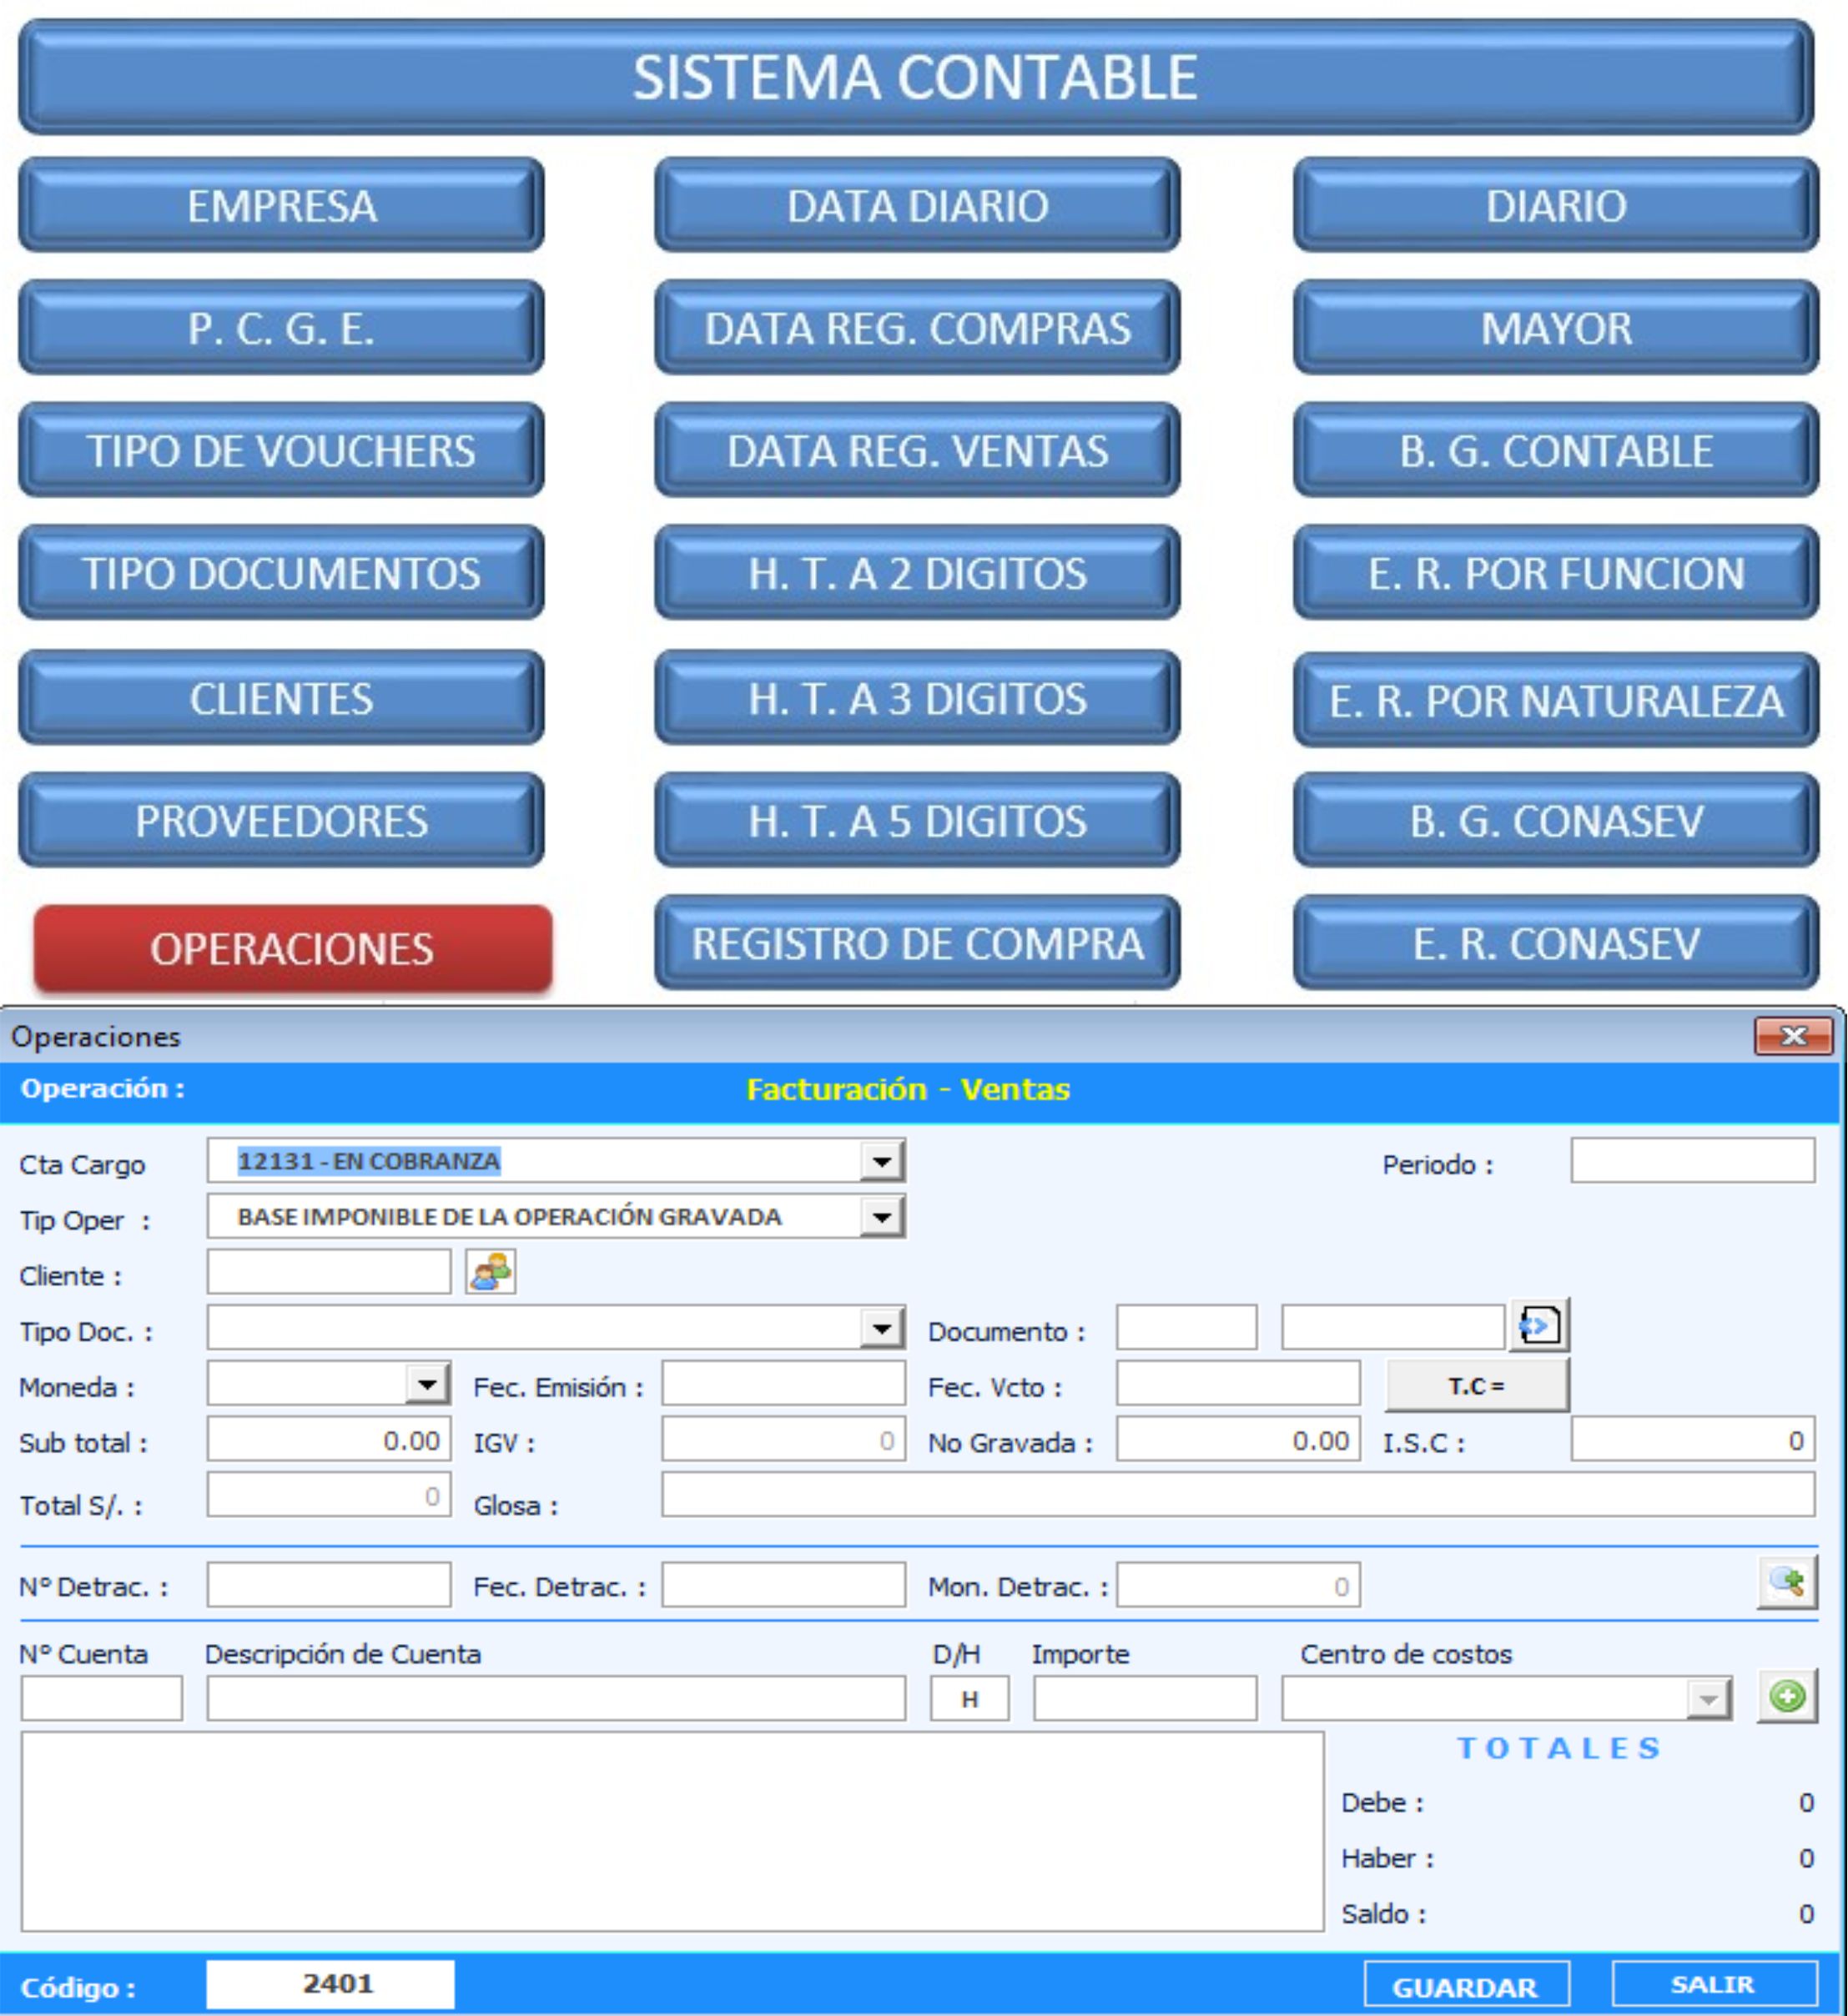Click the document lookup icon beside Documento
This screenshot has width=1848, height=2016.
pos(1539,1327)
